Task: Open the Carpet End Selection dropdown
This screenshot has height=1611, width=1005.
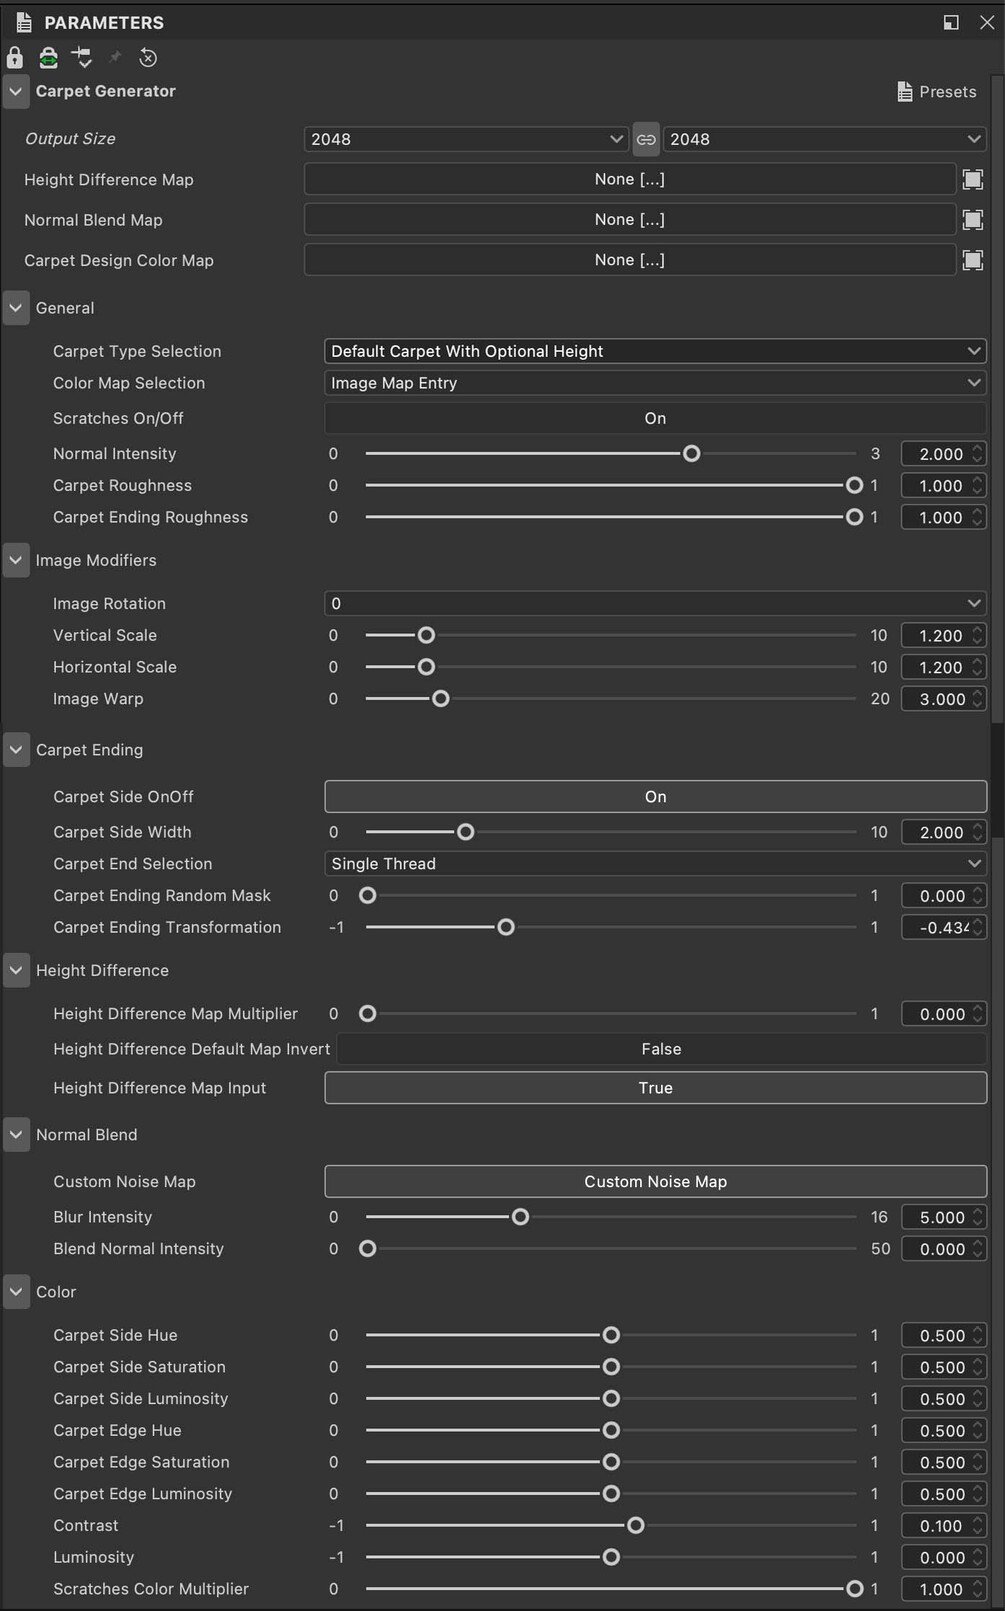Action: 655,864
